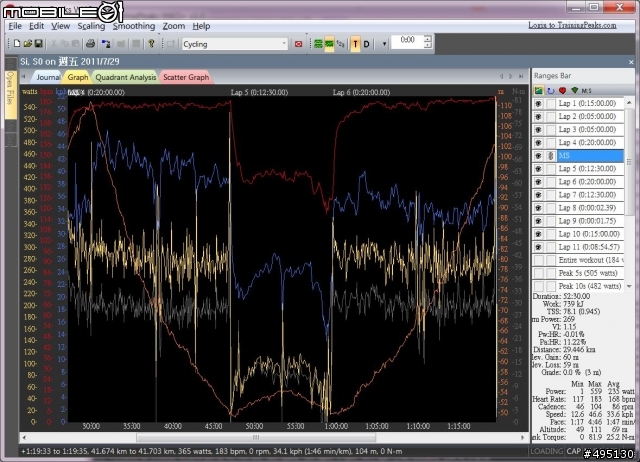The image size is (640, 462).
Task: Click graph scrollbar left arrow
Action: 24,438
